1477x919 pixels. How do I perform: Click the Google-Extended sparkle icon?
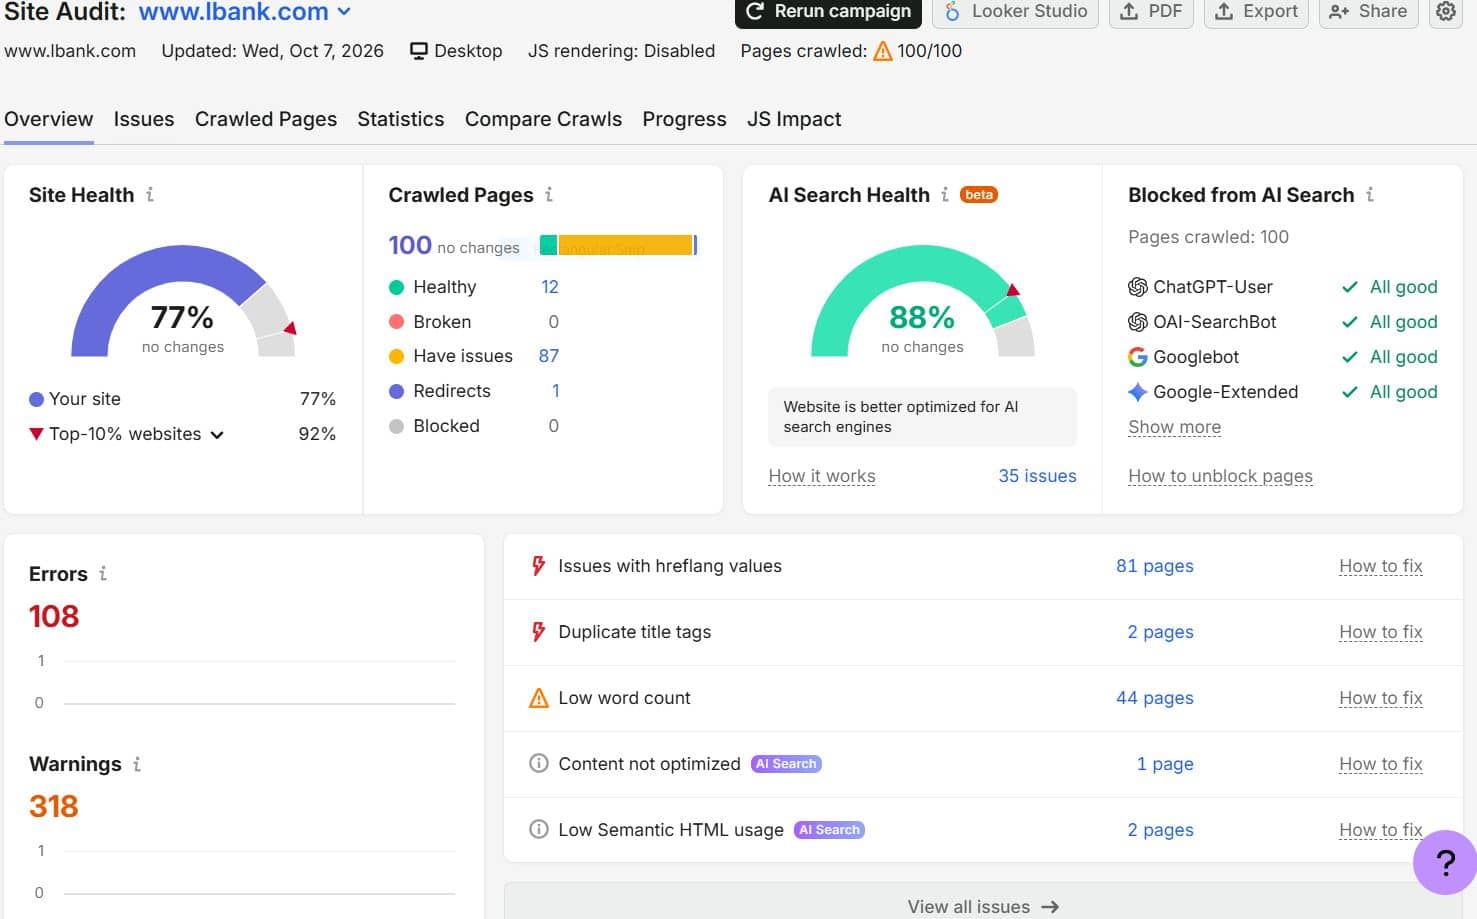point(1138,392)
